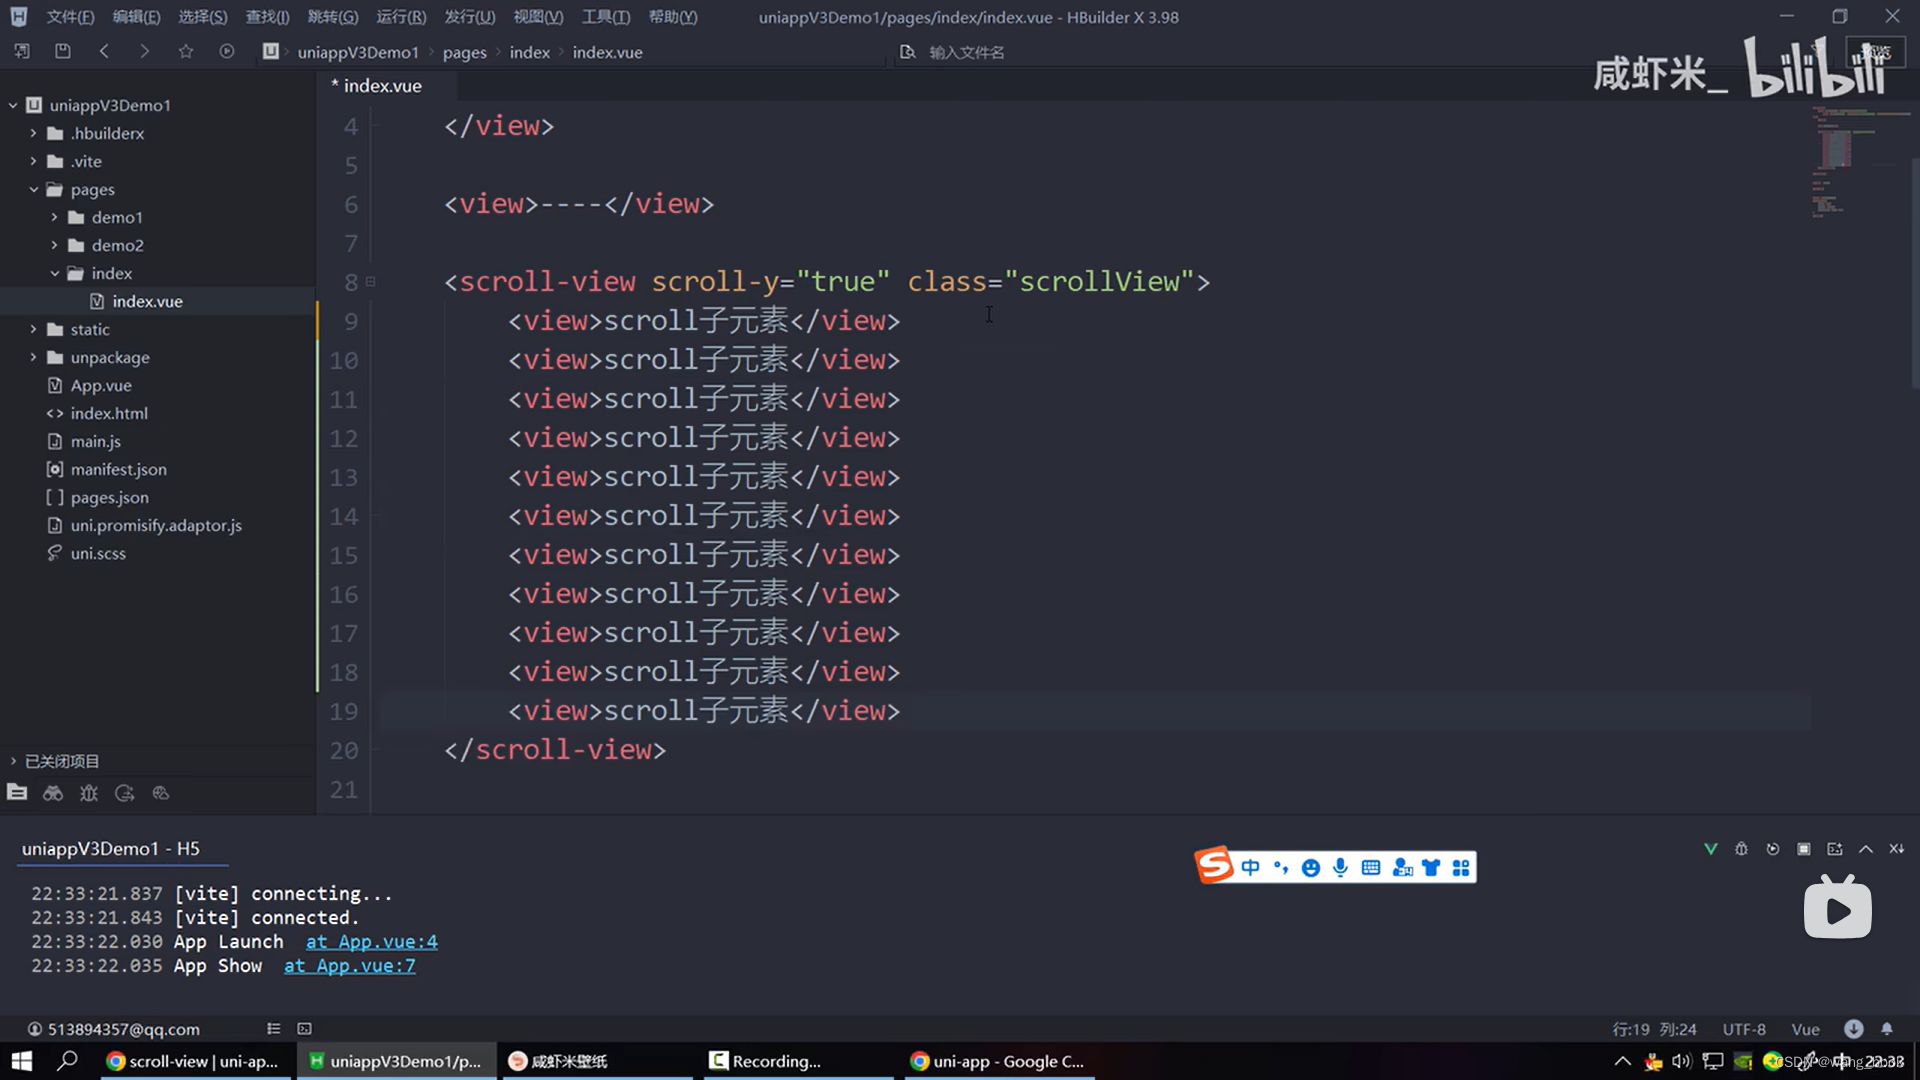Go back with the left arrow icon

pyautogui.click(x=104, y=51)
